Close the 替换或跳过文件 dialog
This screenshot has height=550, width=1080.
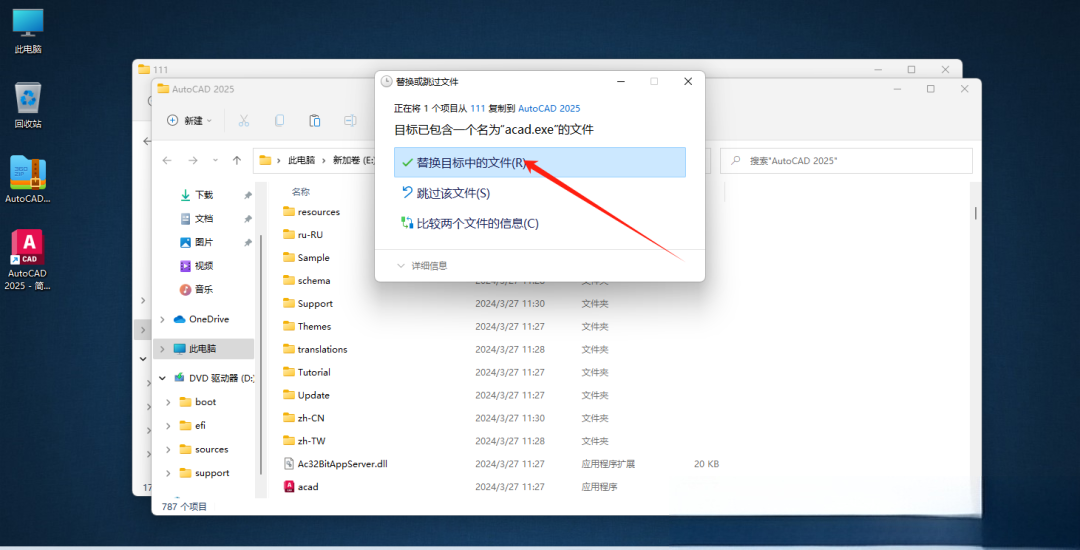coord(687,81)
